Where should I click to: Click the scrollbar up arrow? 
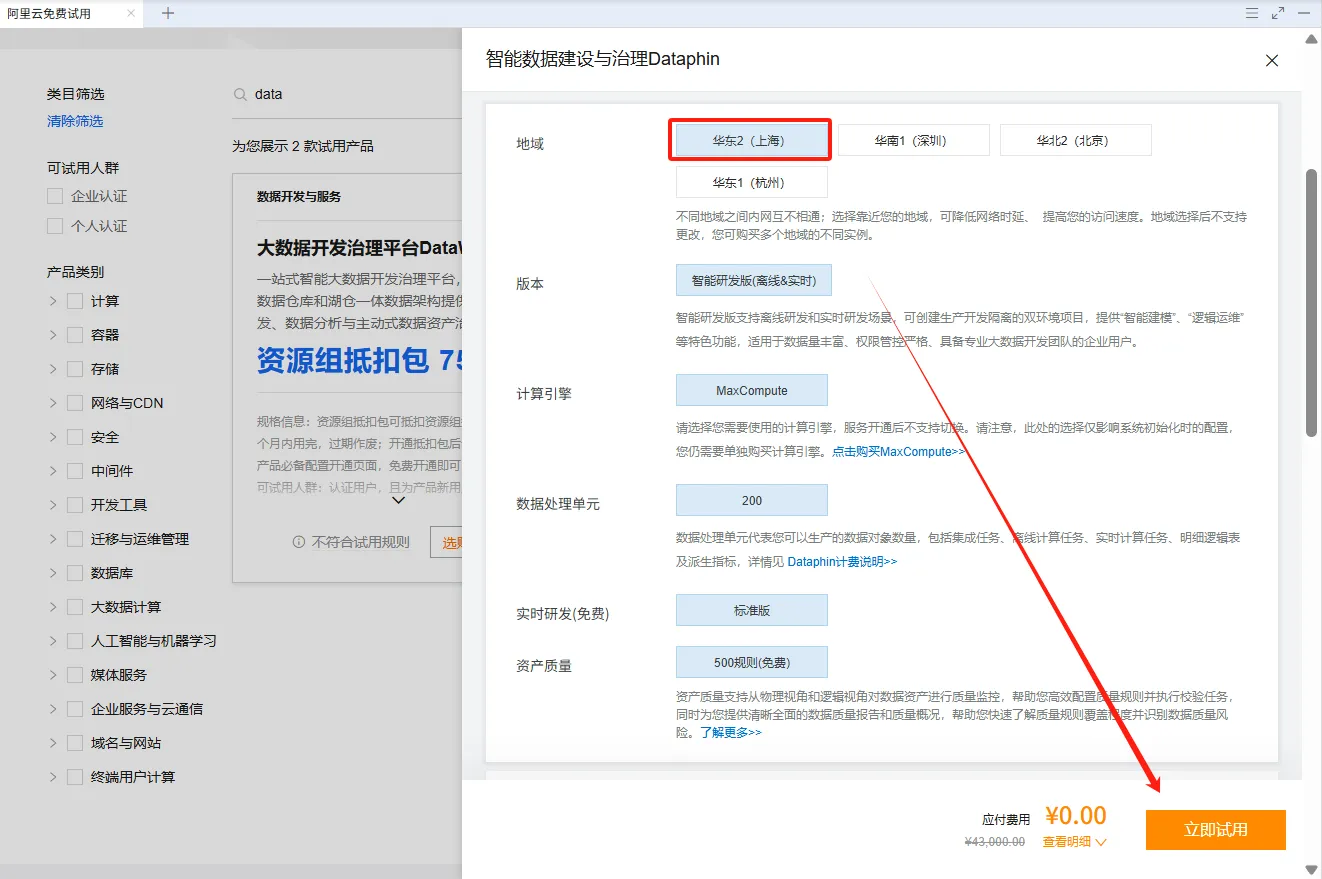1312,38
